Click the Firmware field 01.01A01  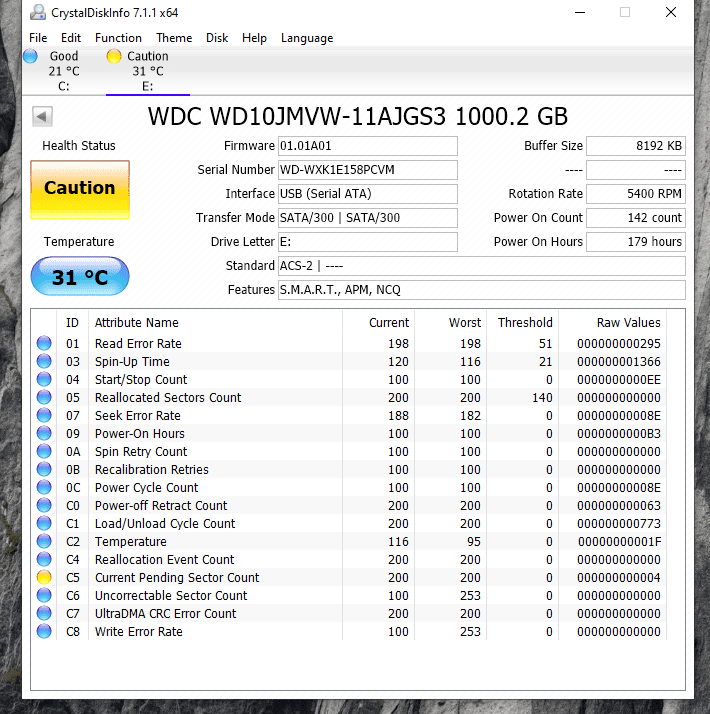[x=368, y=146]
